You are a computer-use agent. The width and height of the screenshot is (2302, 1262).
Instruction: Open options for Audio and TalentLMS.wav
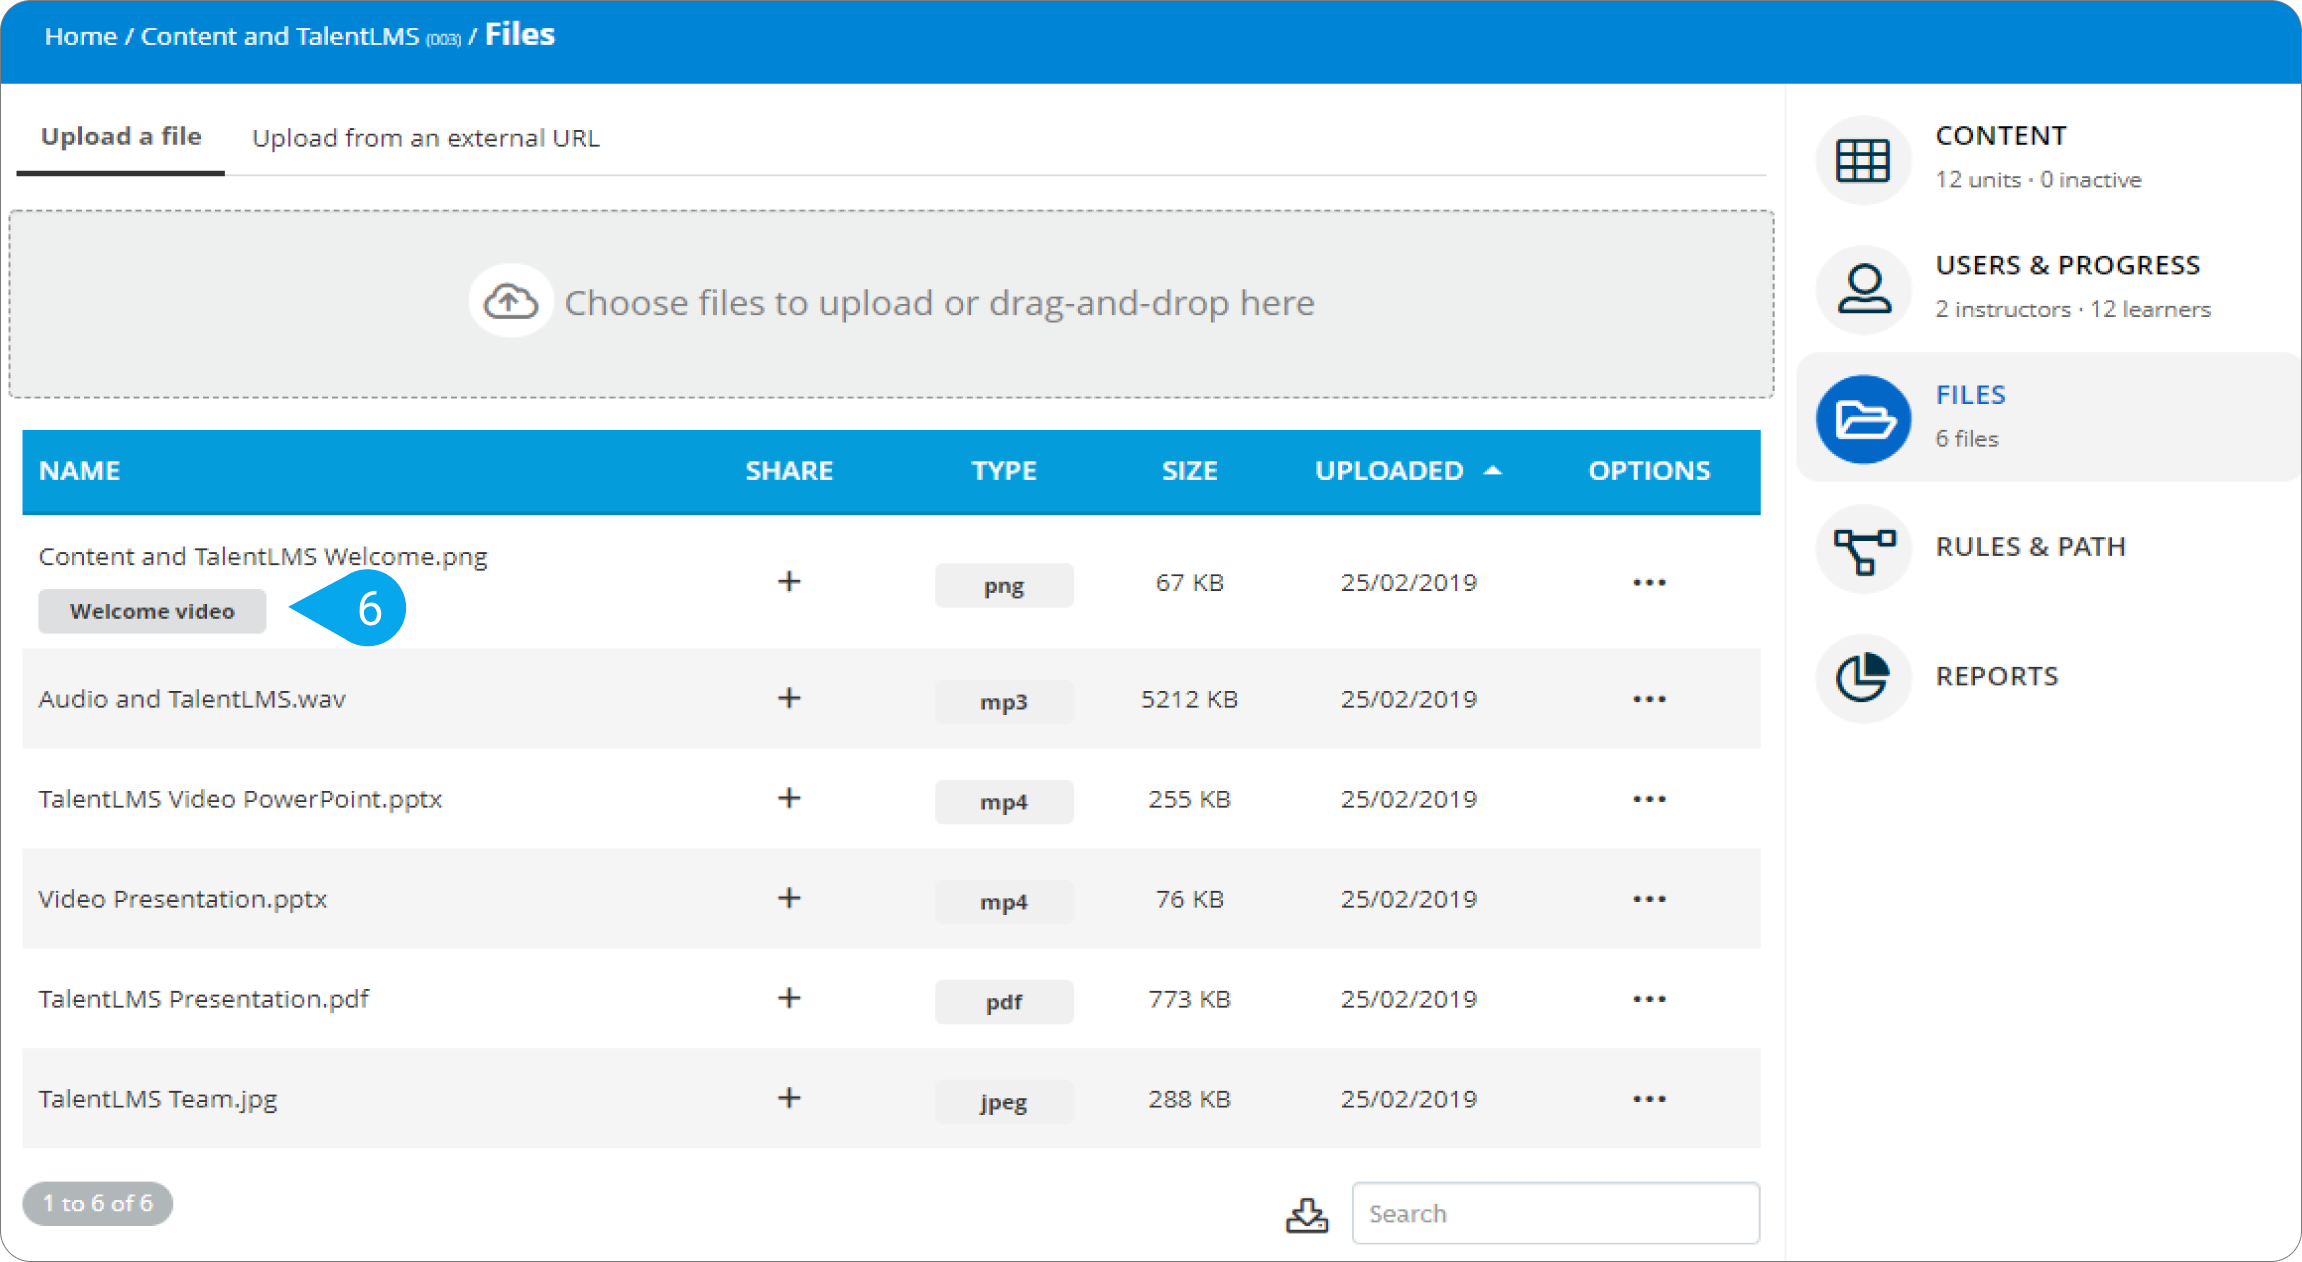pos(1649,699)
